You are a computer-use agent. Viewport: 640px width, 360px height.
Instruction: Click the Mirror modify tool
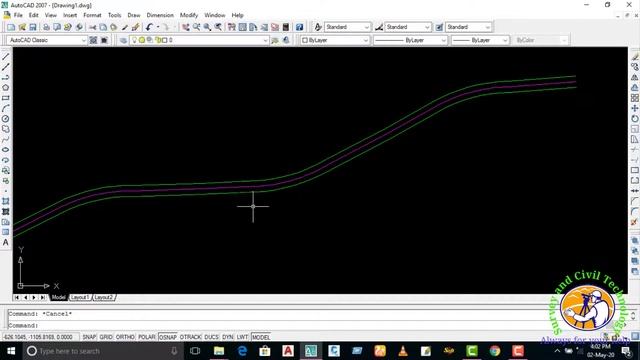(x=634, y=78)
